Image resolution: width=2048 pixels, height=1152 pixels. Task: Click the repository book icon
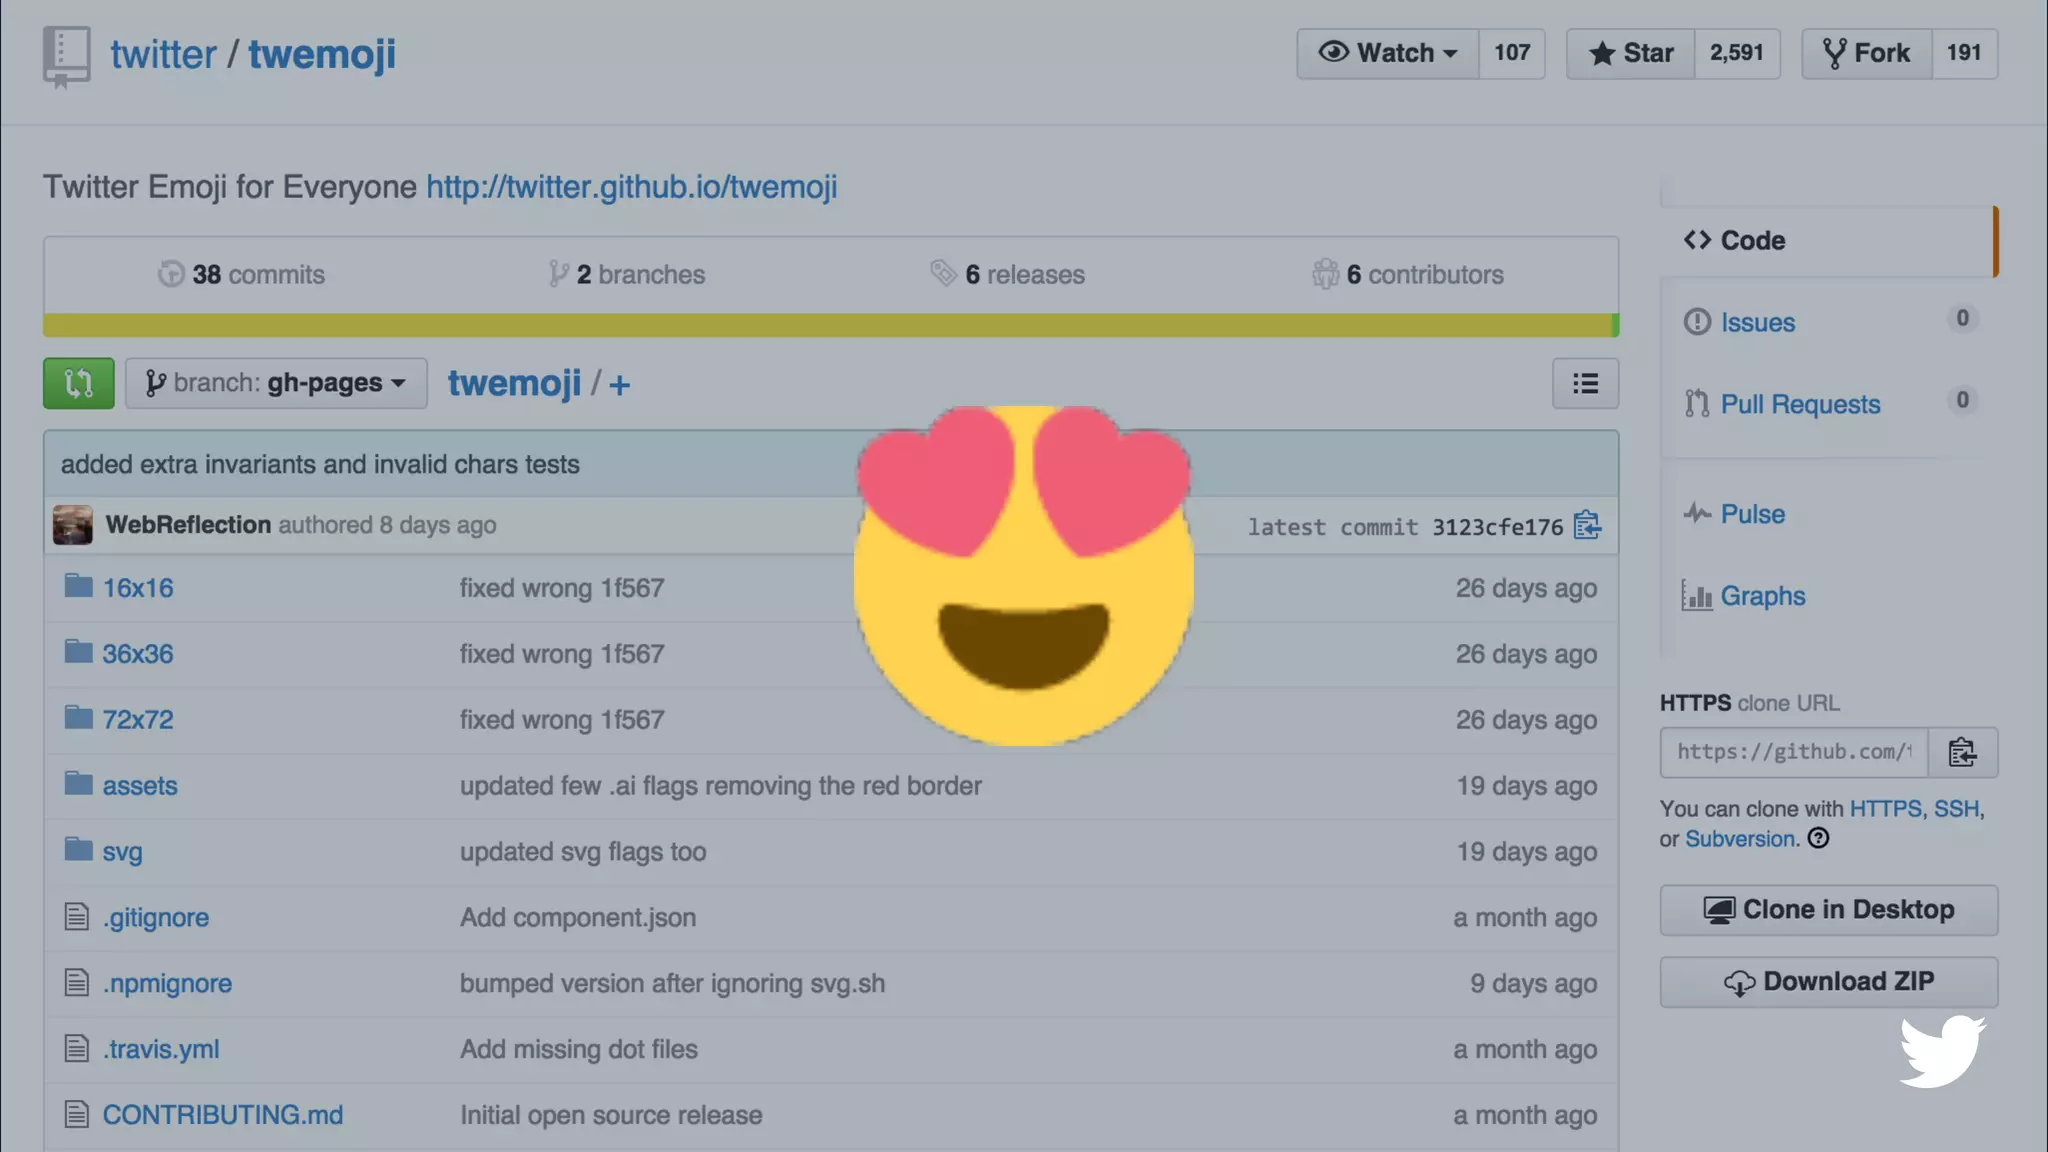tap(66, 55)
